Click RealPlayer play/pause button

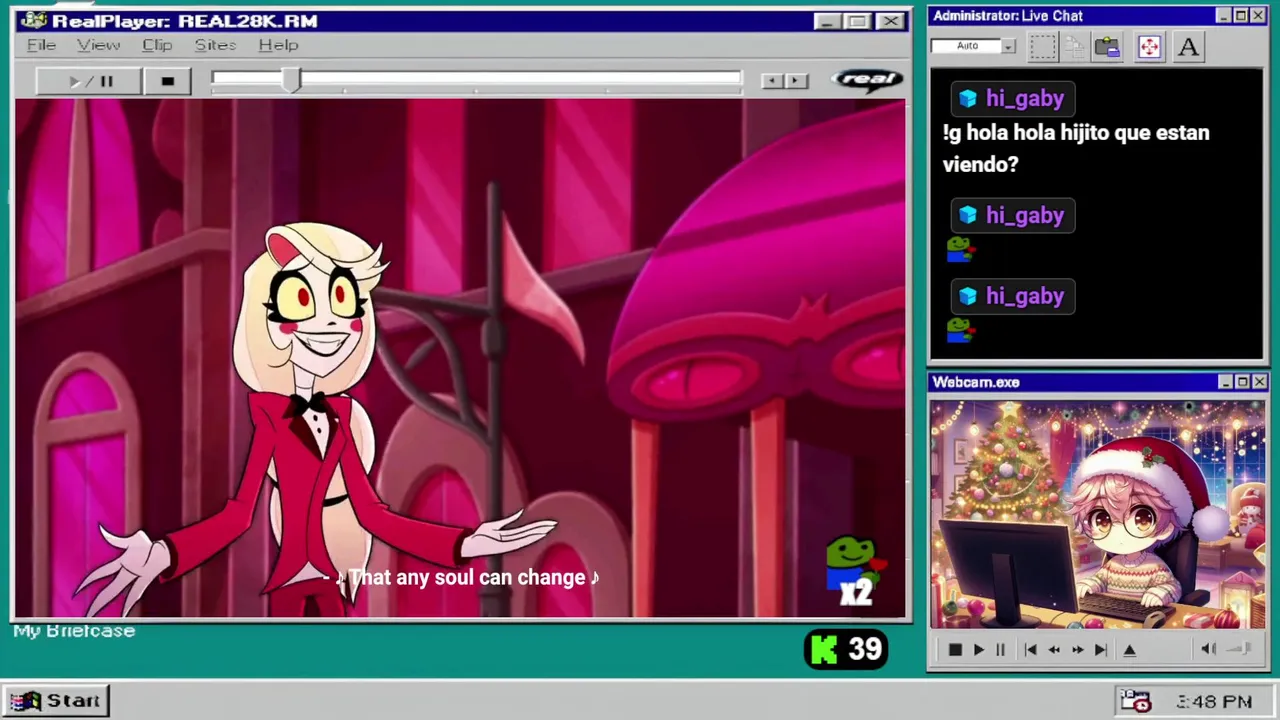click(89, 81)
